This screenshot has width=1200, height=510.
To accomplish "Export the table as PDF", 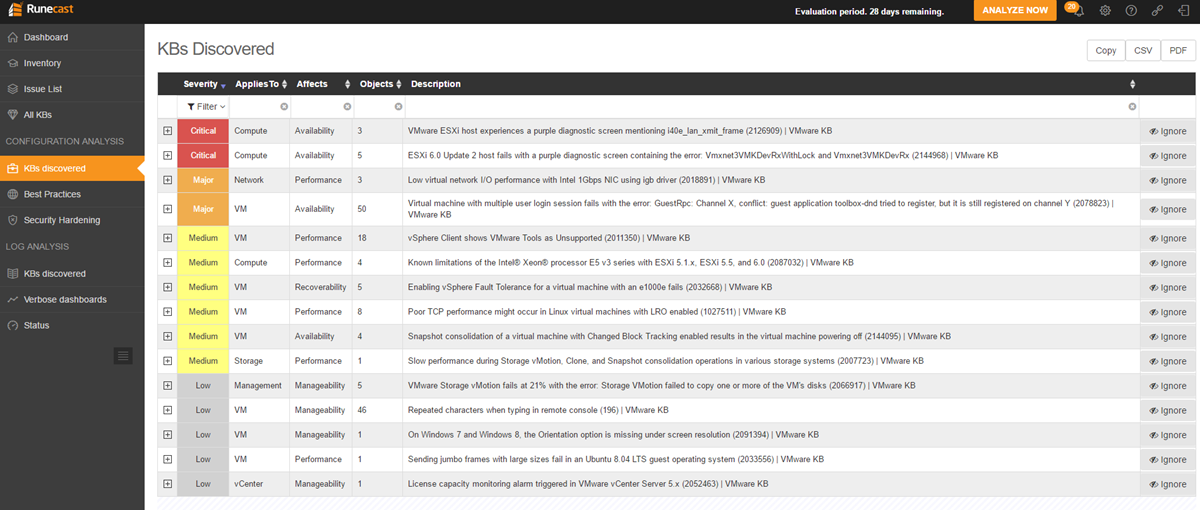I will coord(1177,51).
